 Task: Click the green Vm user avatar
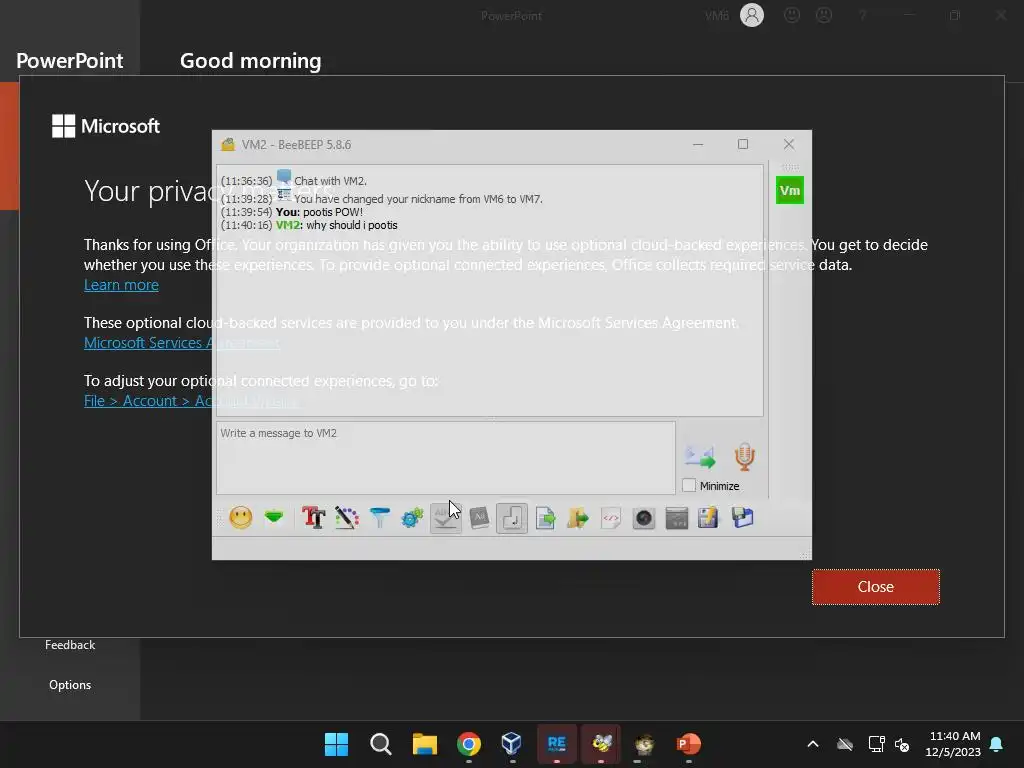[790, 190]
